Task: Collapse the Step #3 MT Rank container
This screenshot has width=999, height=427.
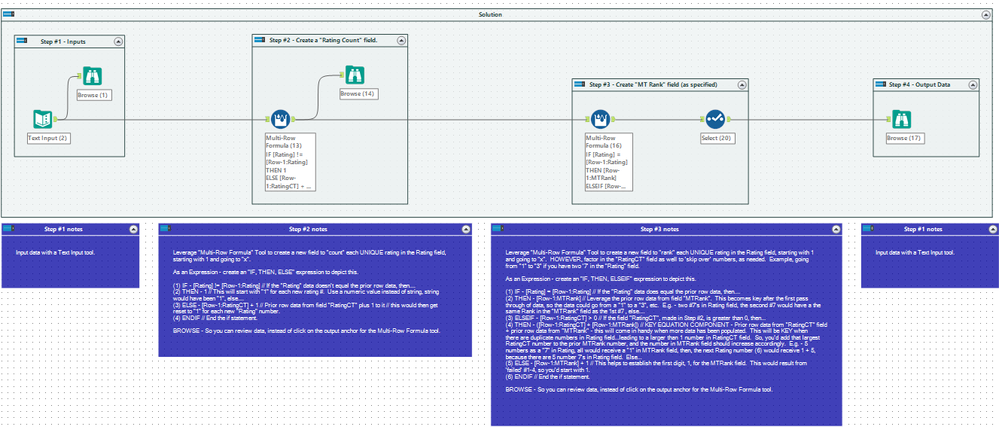Action: 741,84
